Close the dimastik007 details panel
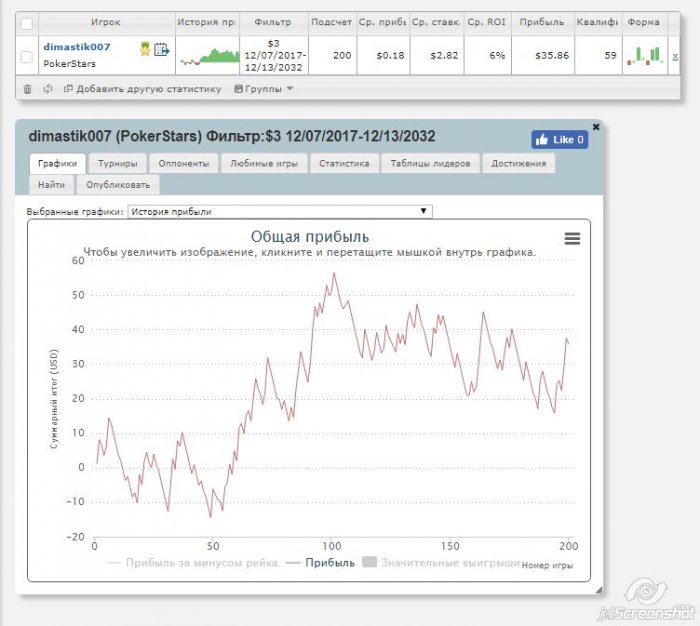Screen dimensions: 700x626 tap(596, 127)
